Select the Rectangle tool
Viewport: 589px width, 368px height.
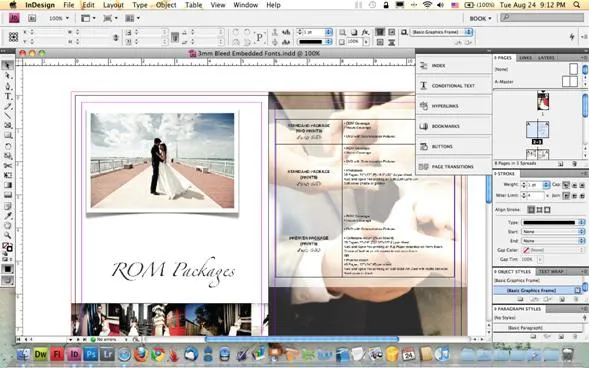pos(7,135)
